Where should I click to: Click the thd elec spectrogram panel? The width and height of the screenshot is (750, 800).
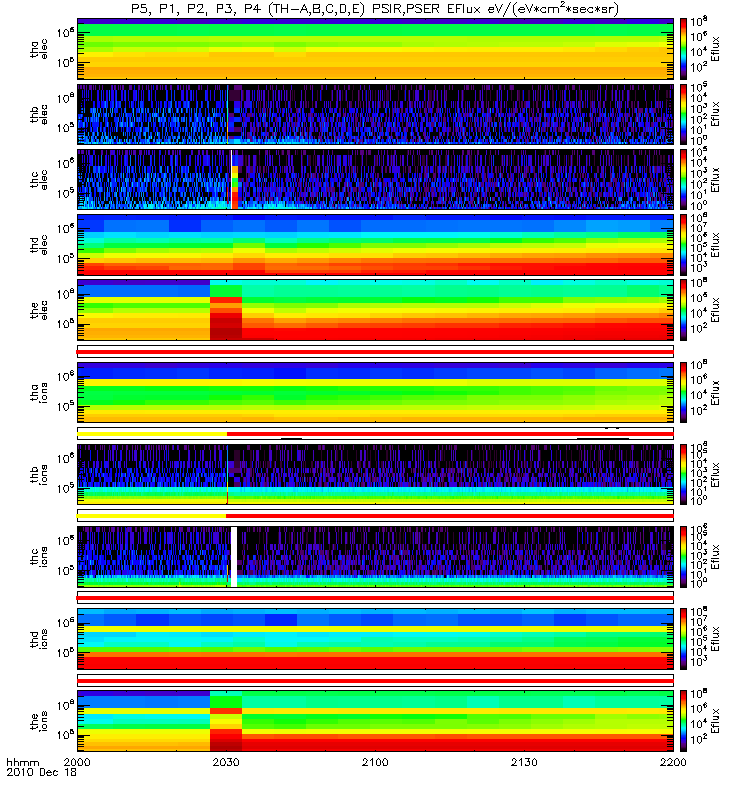(x=376, y=245)
